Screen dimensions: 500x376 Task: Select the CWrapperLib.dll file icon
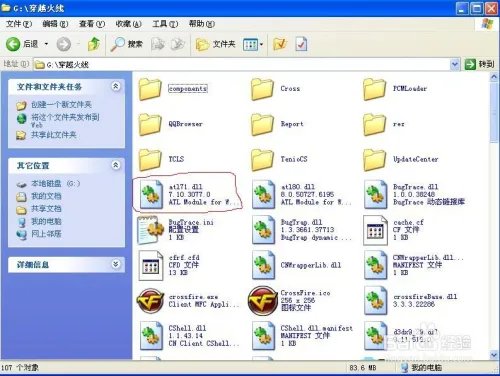264,265
